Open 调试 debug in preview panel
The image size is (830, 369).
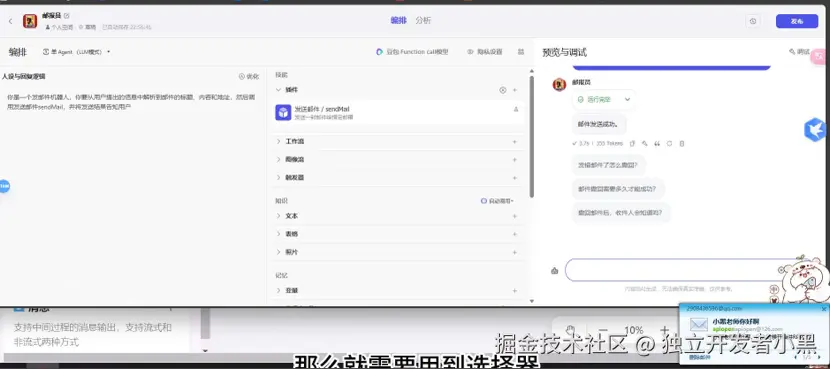click(x=799, y=51)
